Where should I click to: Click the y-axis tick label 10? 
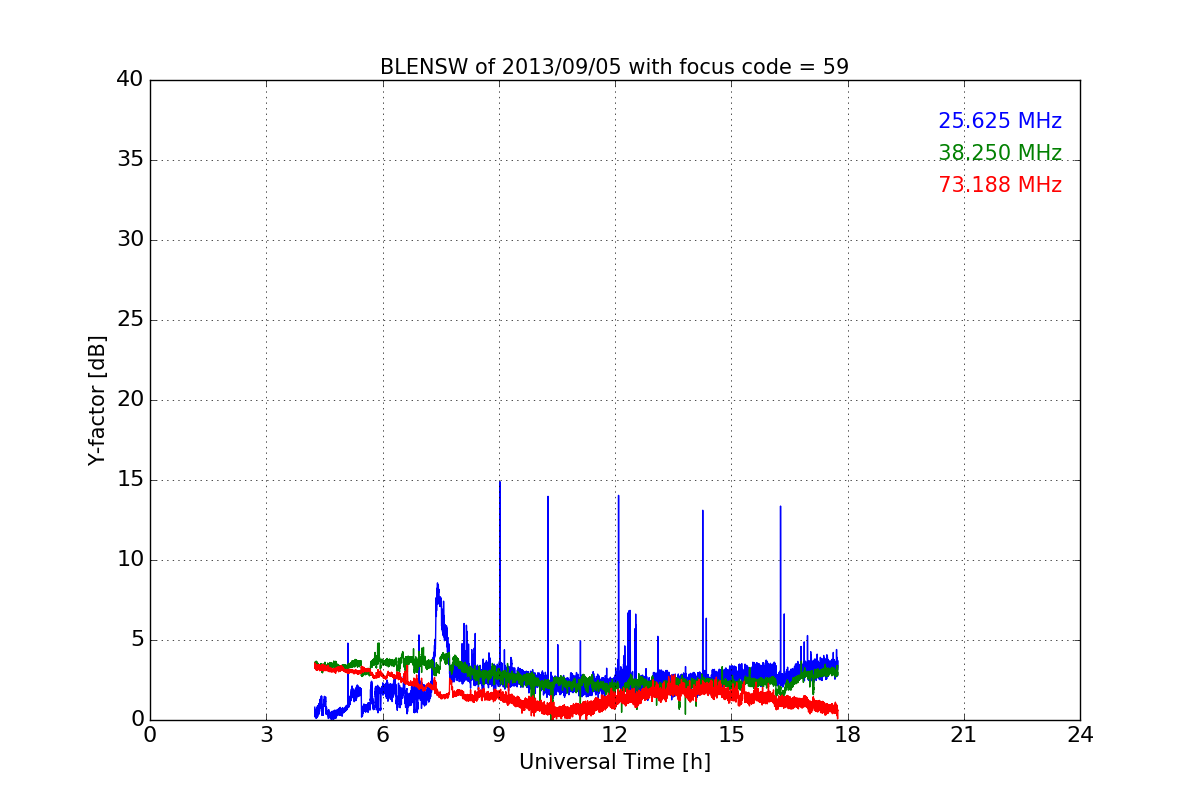pyautogui.click(x=130, y=560)
